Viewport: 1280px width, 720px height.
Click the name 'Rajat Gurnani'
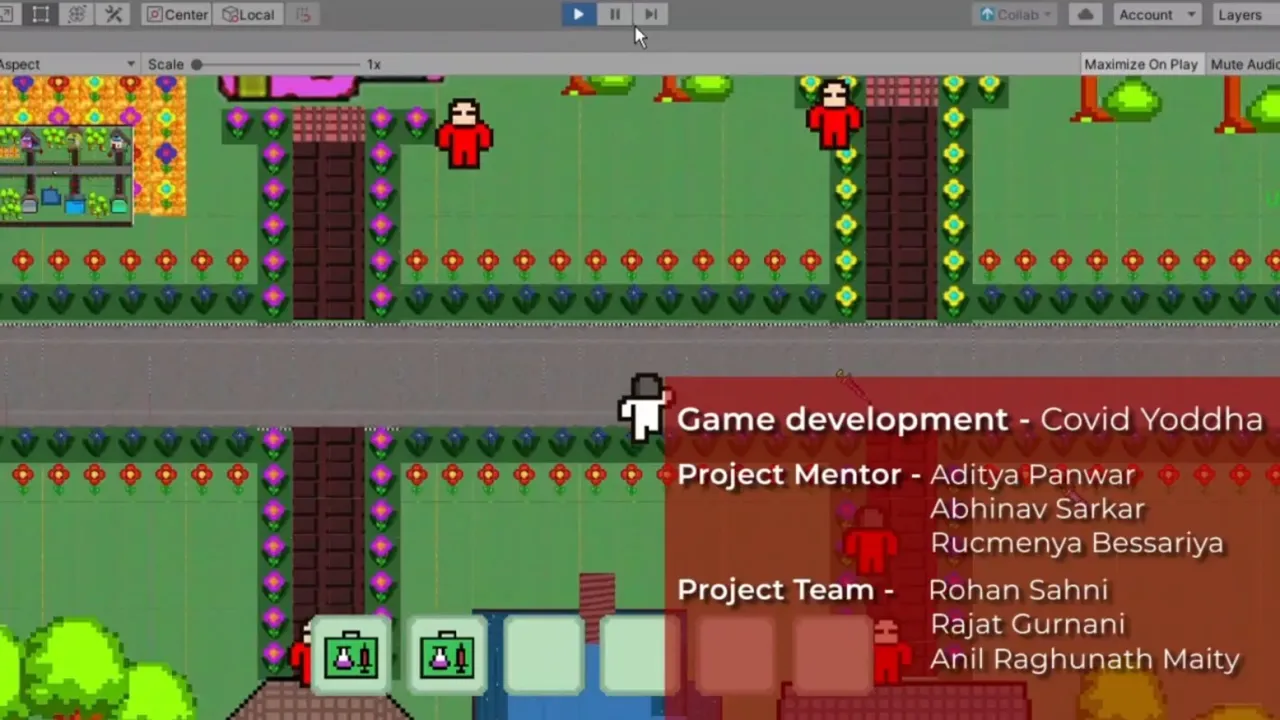[x=1028, y=624]
